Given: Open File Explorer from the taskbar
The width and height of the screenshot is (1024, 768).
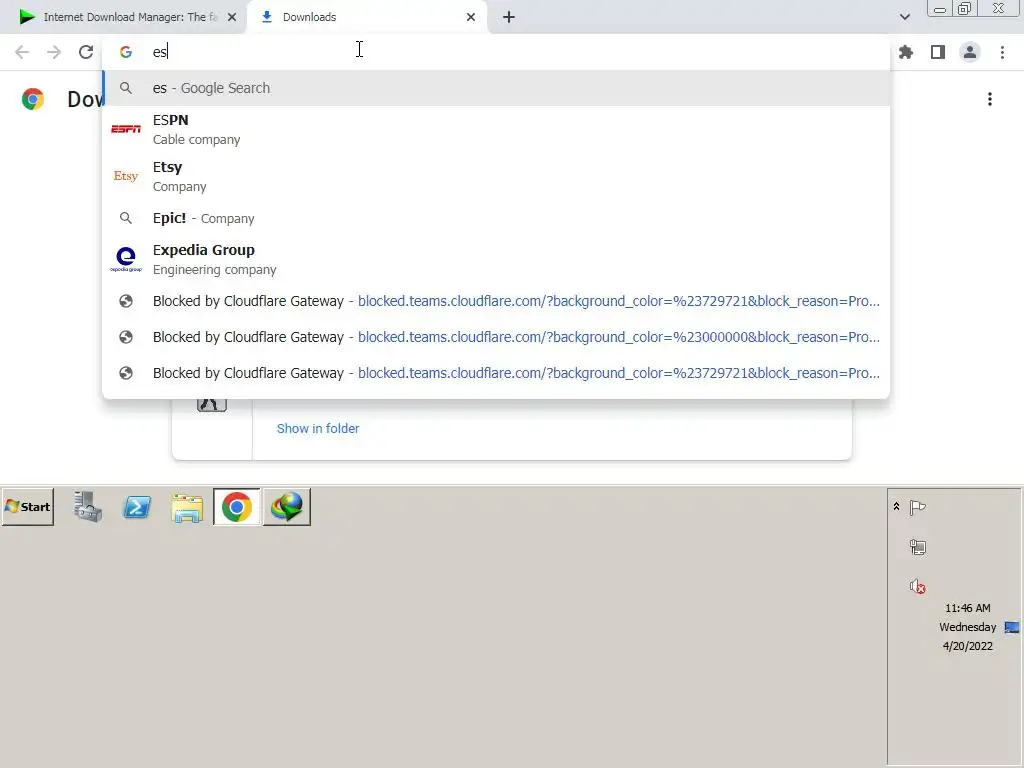Looking at the screenshot, I should 187,508.
